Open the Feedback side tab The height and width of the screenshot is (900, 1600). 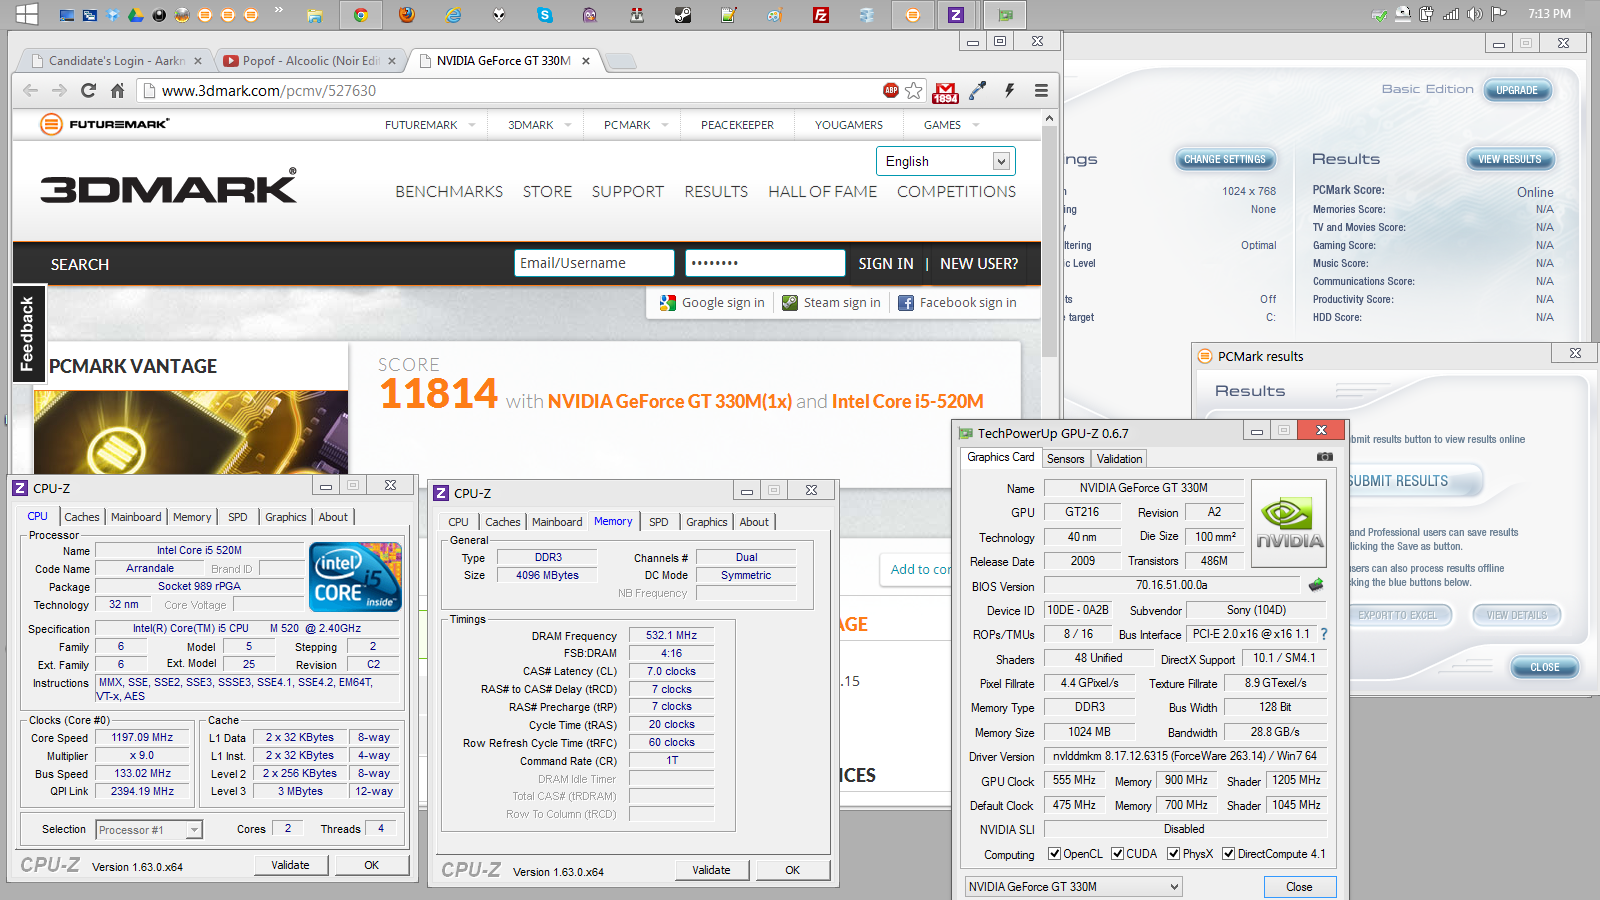[x=28, y=334]
